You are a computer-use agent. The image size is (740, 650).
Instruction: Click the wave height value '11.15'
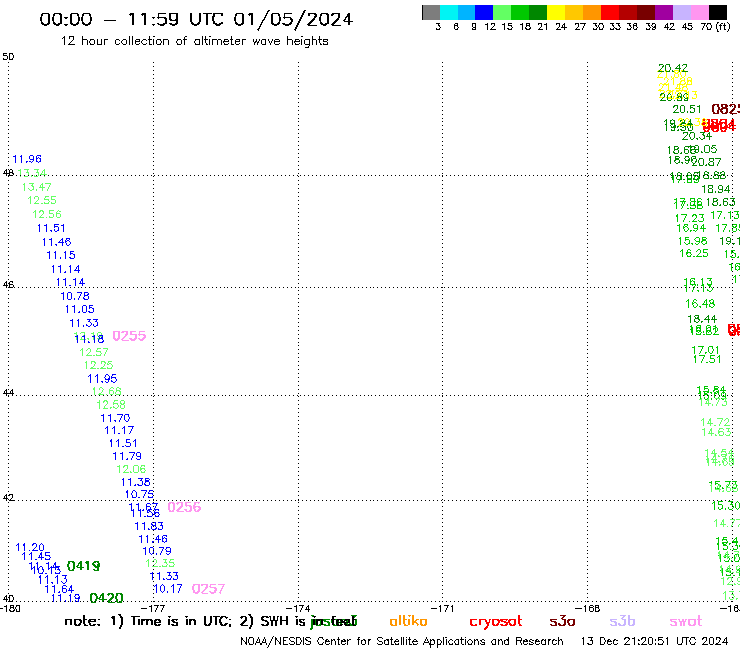point(61,255)
